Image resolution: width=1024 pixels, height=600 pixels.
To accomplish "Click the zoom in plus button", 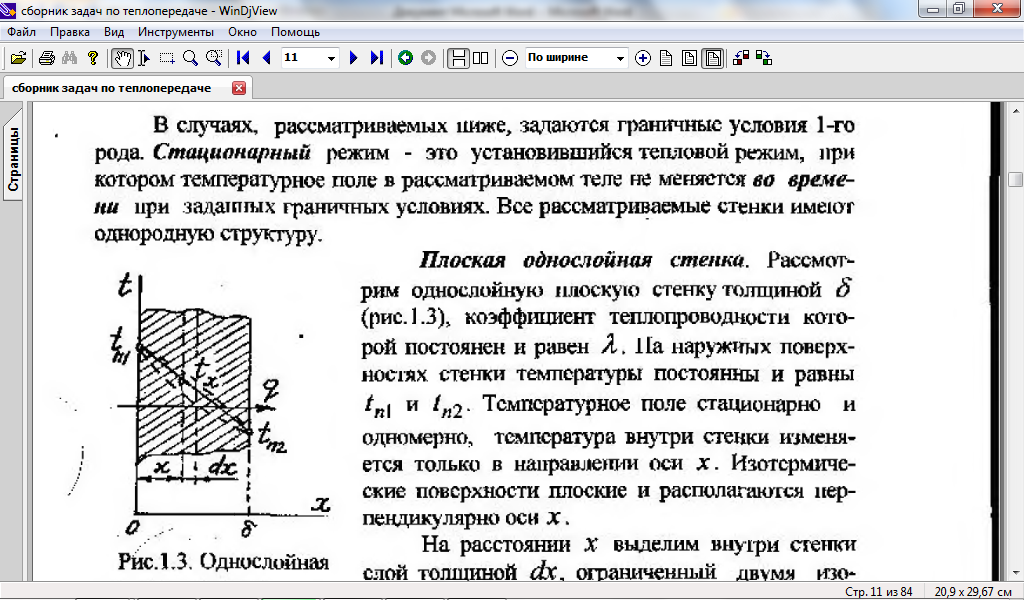I will tap(643, 58).
